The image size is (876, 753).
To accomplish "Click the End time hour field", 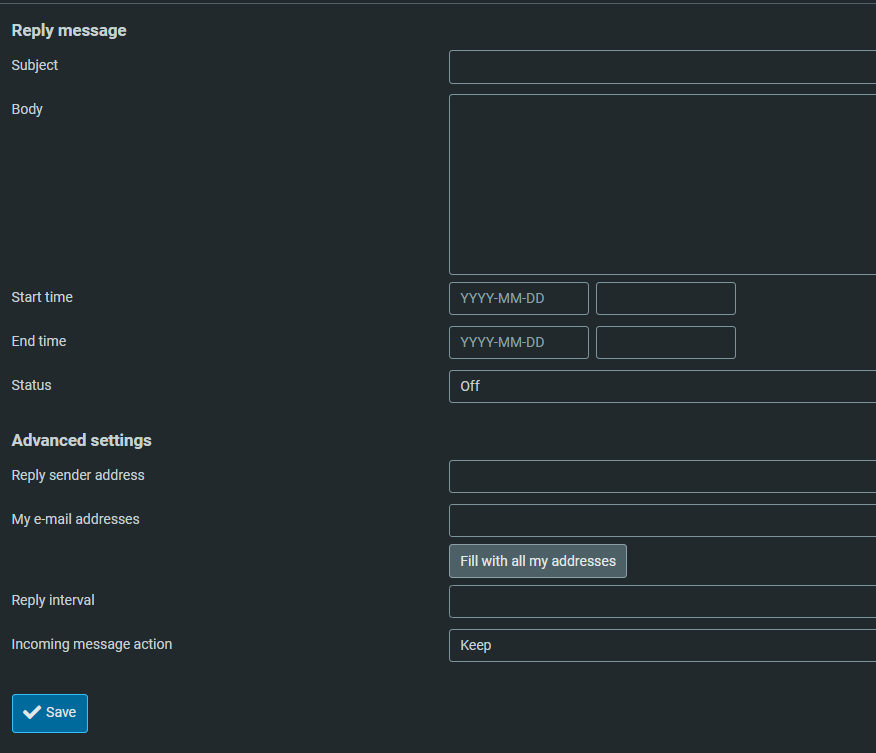I will 665,343.
